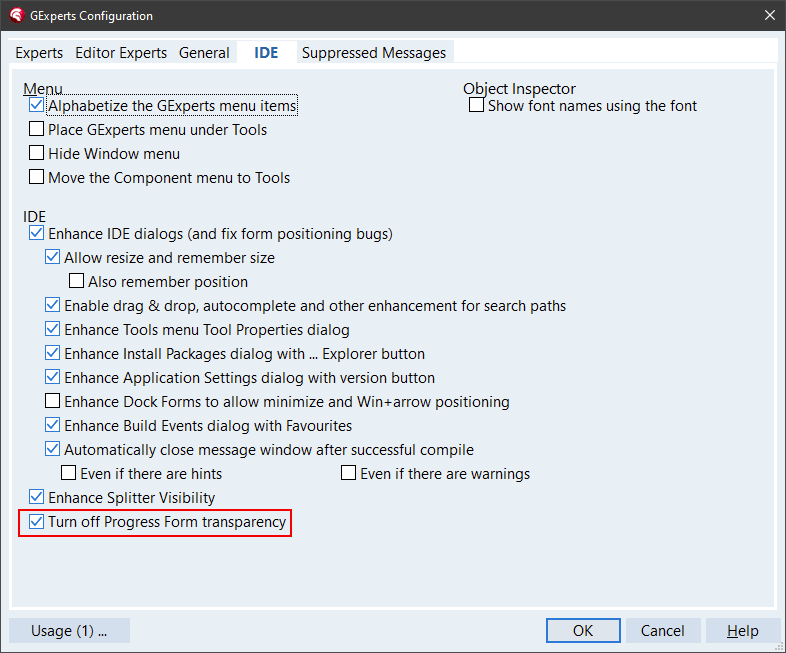Enable Enhance Dock Forms minimize option
The width and height of the screenshot is (786, 653).
click(53, 402)
